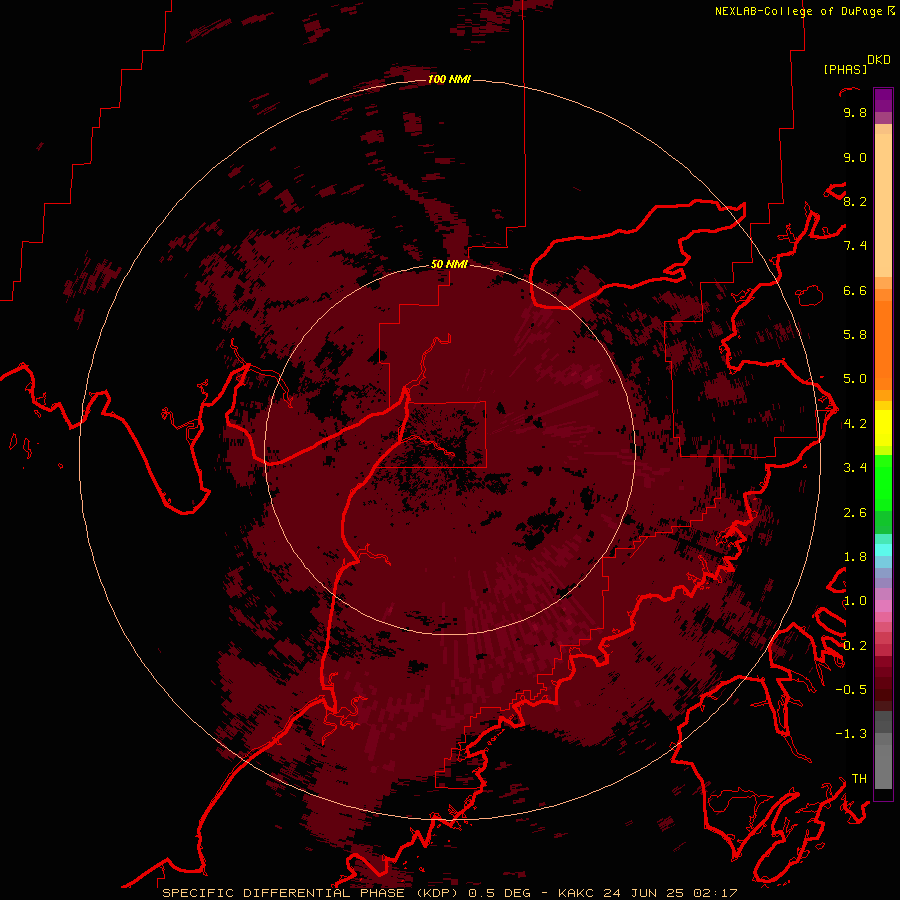This screenshot has width=900, height=900.
Task: Click the 5.8 value on the color scale
Action: tap(855, 335)
